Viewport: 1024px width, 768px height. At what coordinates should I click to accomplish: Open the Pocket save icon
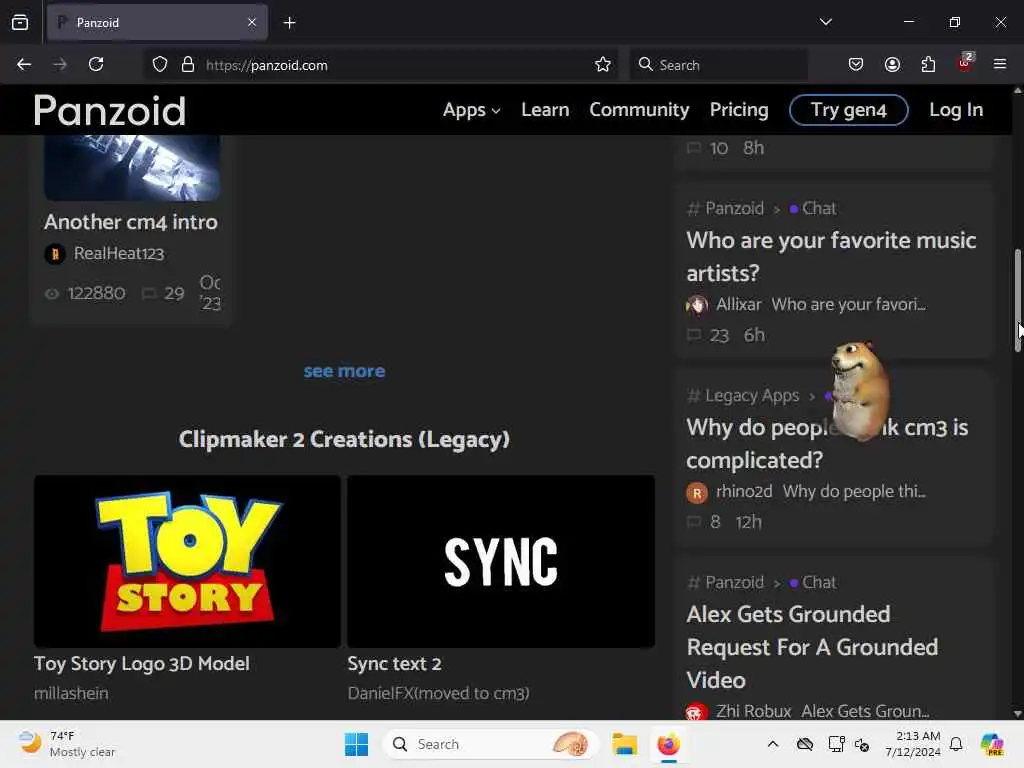[x=856, y=64]
